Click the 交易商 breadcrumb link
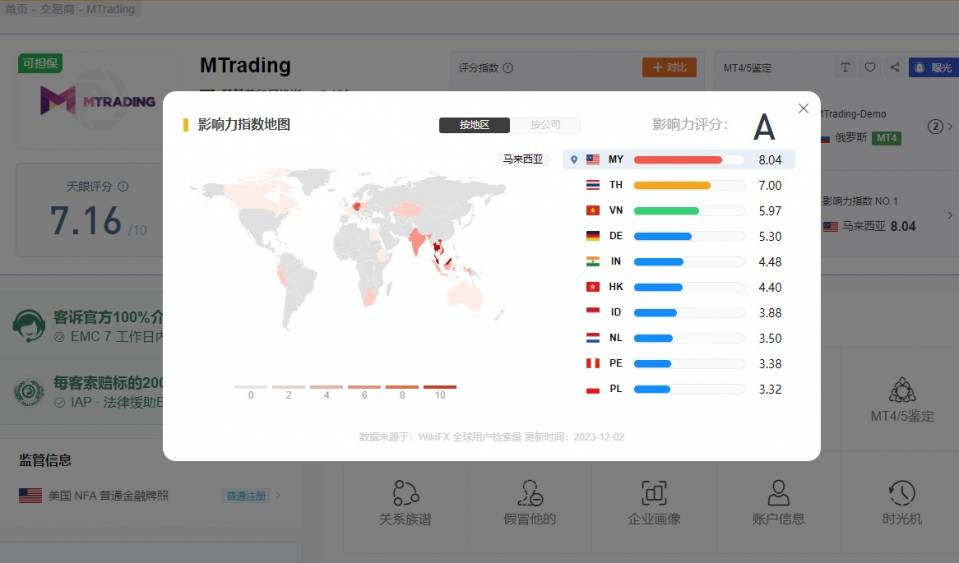 click(x=56, y=9)
